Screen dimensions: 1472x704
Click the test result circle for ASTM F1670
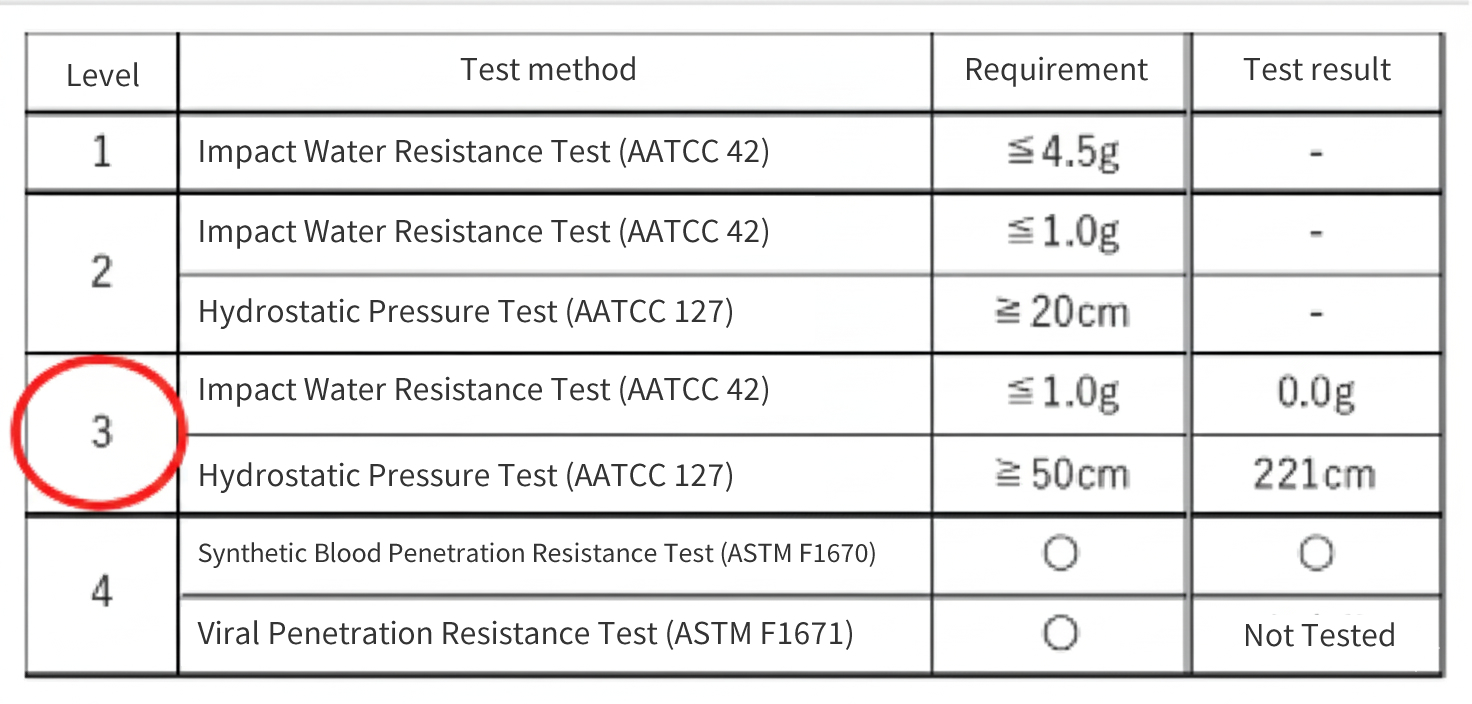(x=1316, y=553)
